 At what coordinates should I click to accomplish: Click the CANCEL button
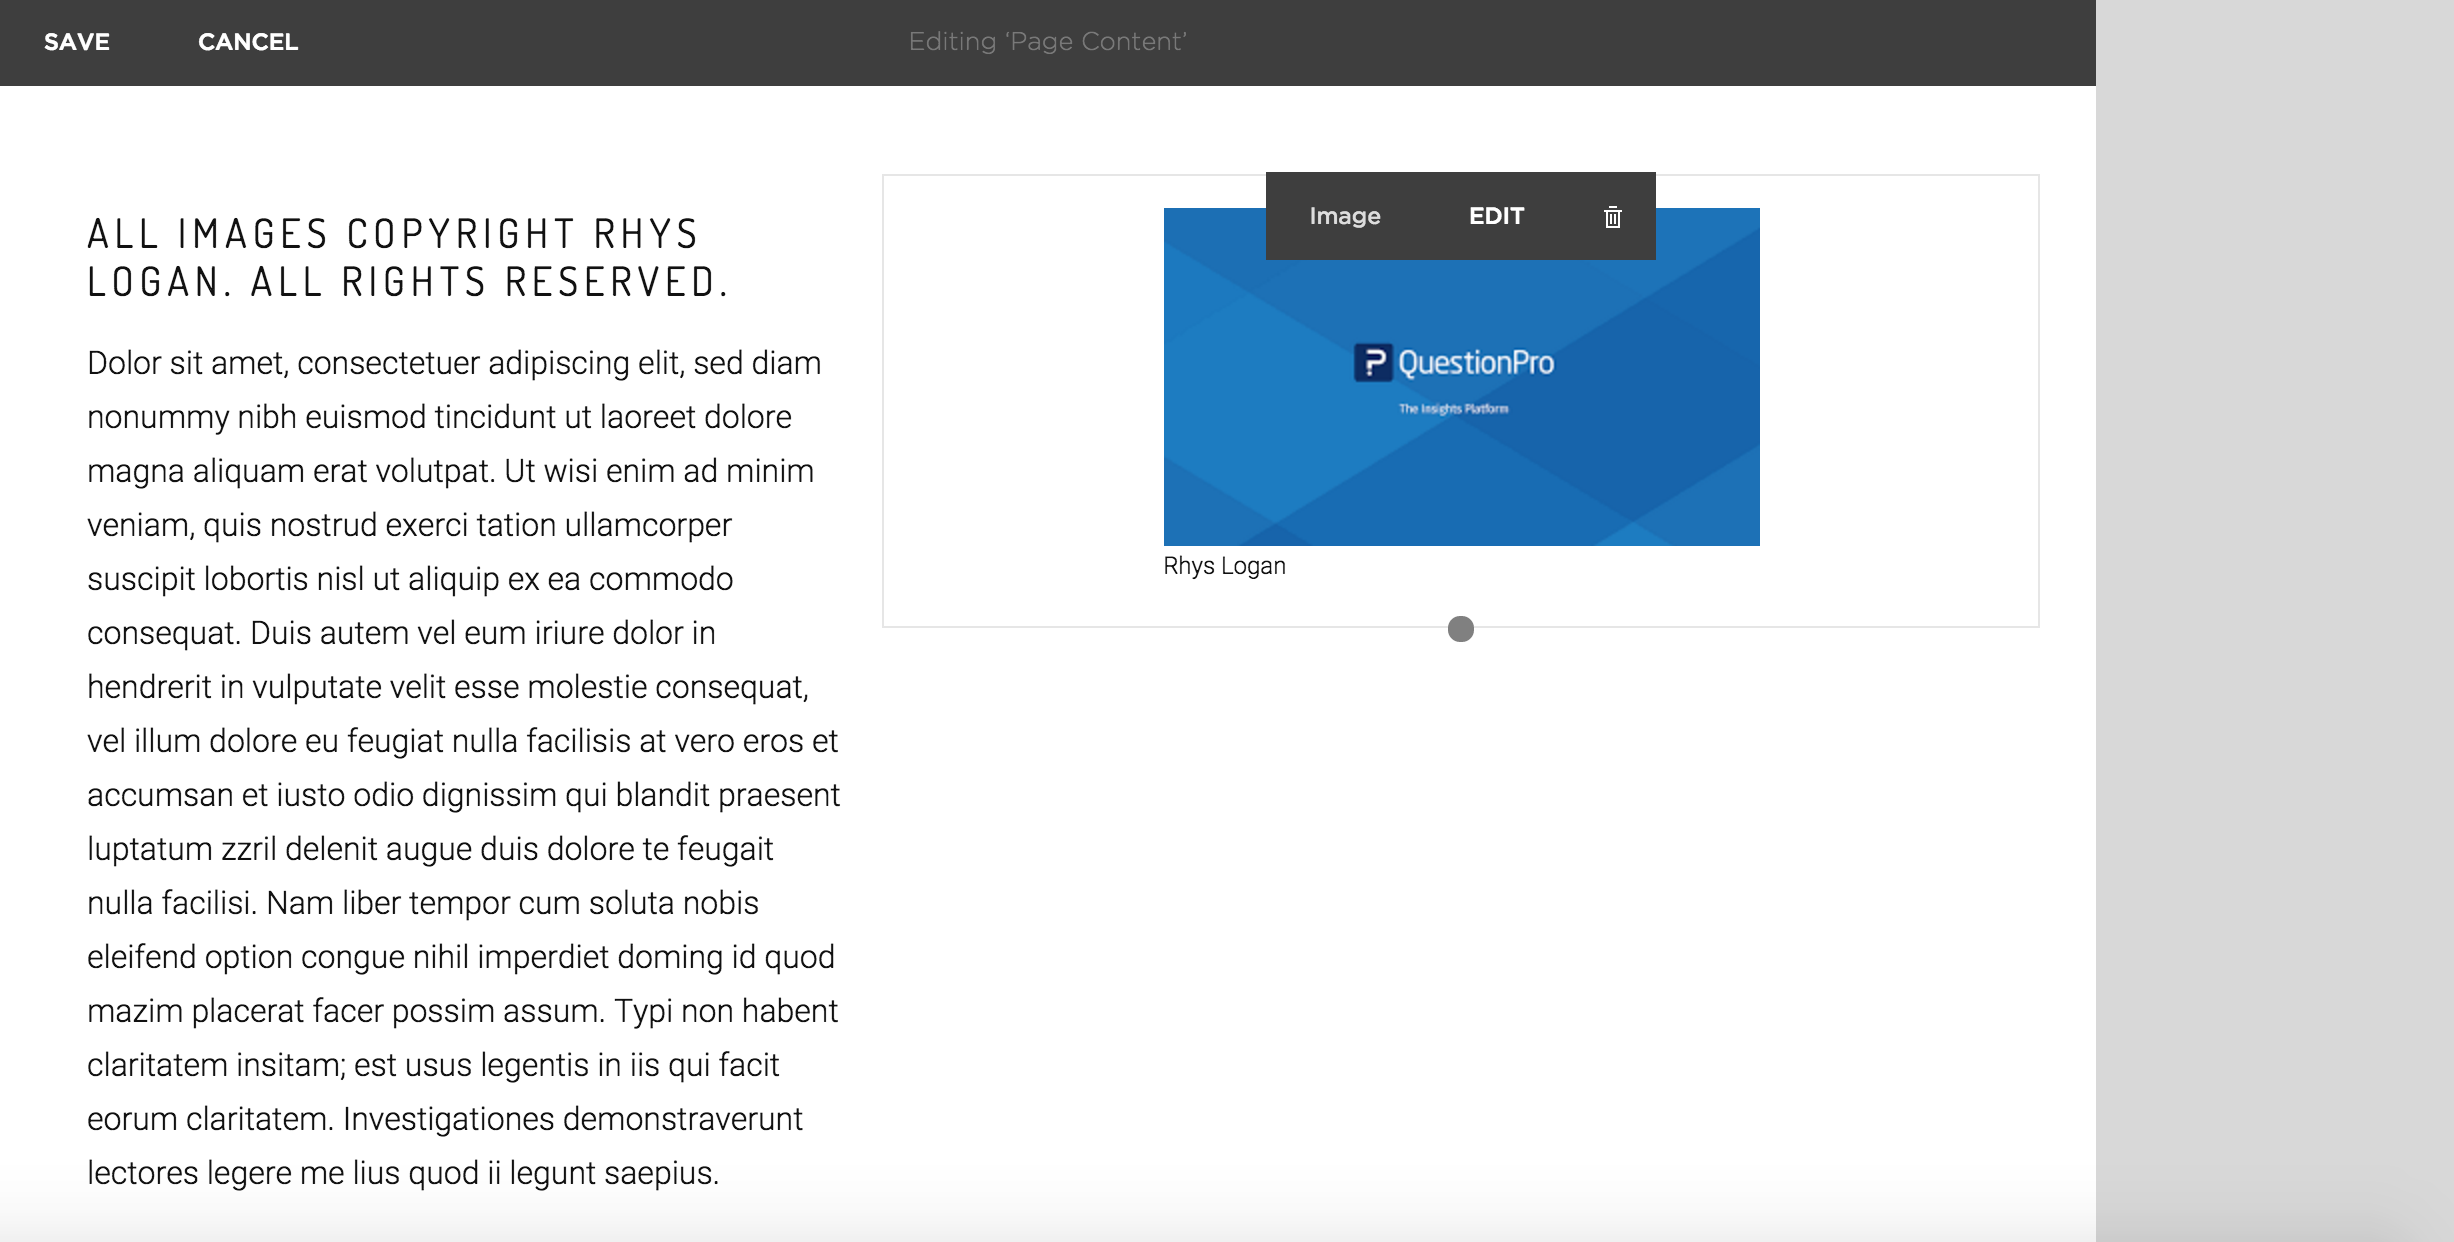(248, 42)
